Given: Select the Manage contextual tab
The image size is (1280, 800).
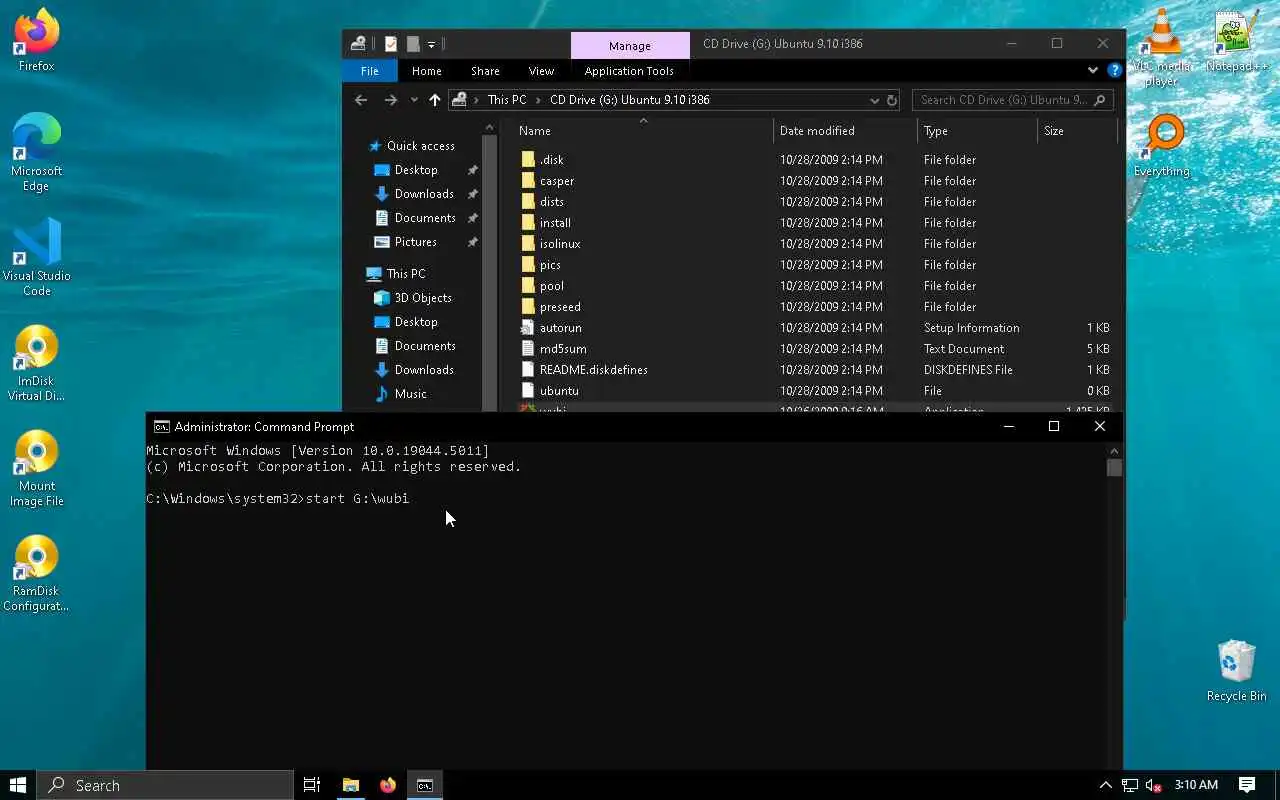Looking at the screenshot, I should pyautogui.click(x=630, y=46).
